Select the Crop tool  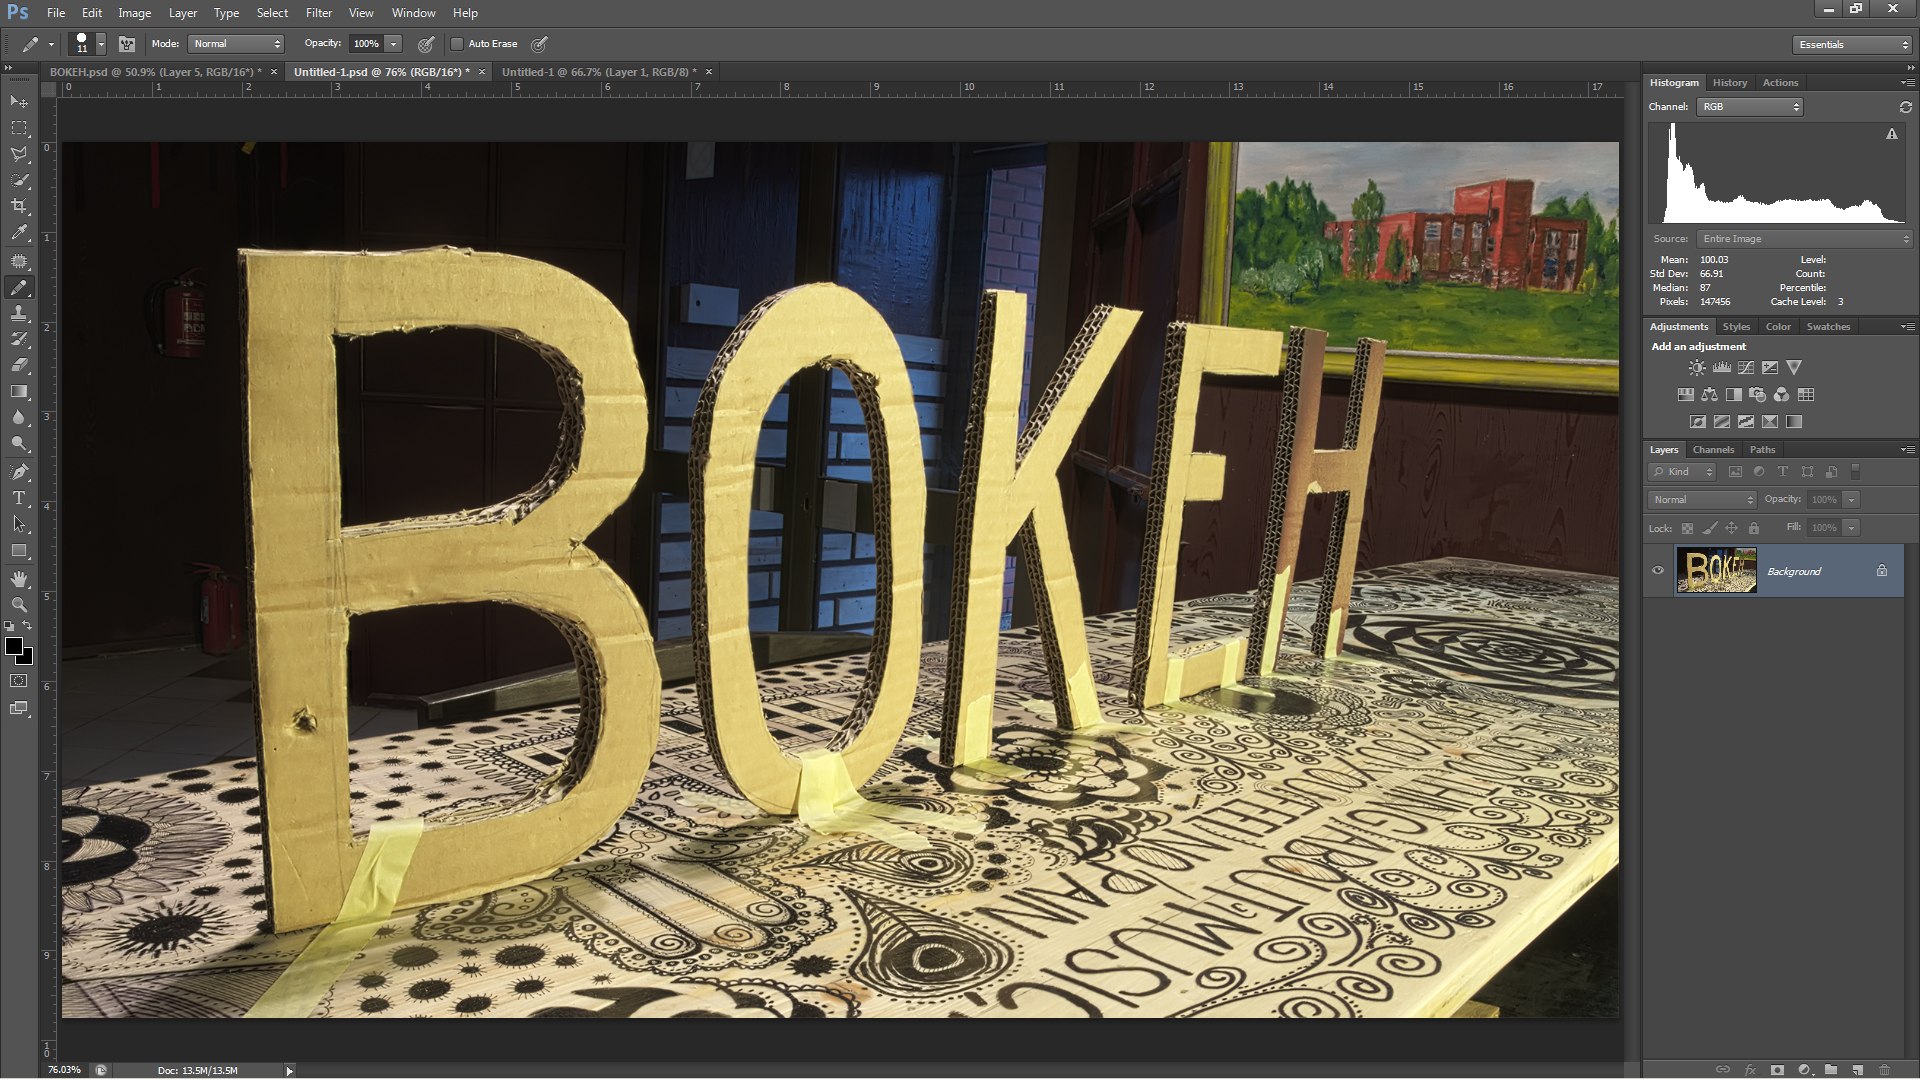click(x=19, y=206)
